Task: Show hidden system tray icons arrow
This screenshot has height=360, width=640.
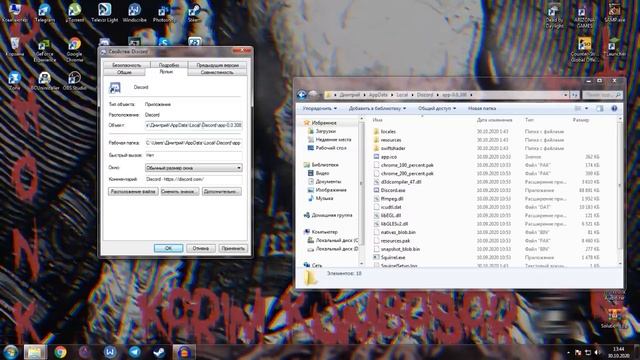Action: (x=568, y=352)
